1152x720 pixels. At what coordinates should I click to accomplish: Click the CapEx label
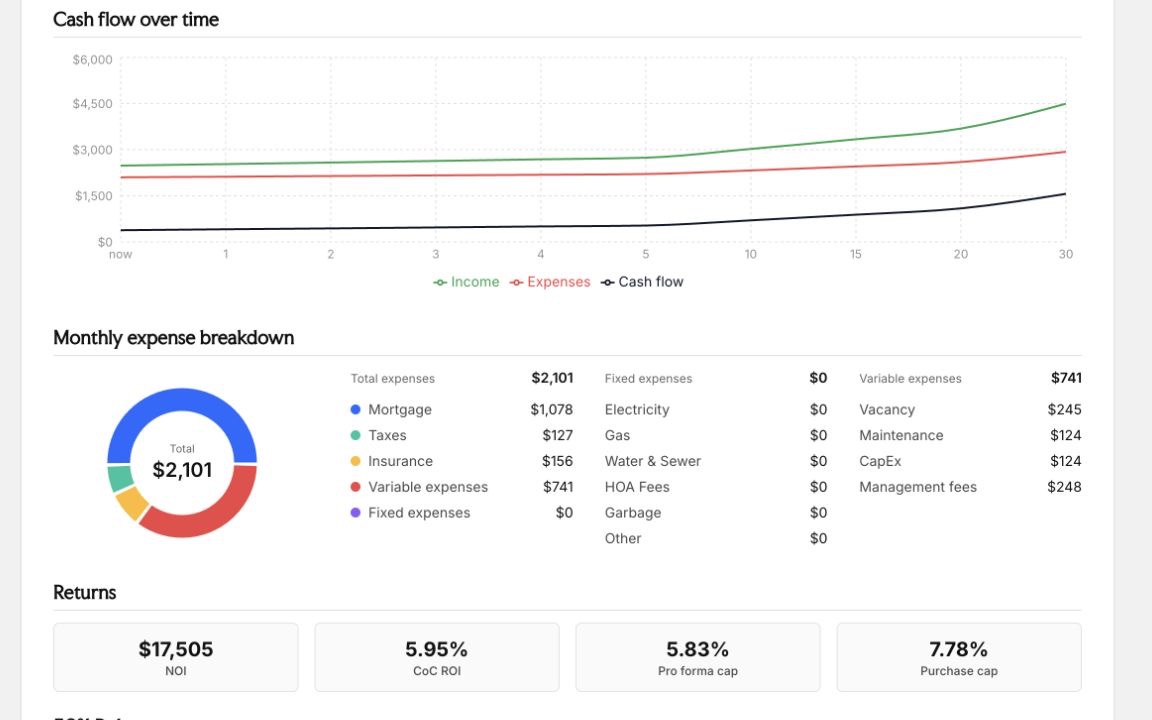[880, 461]
